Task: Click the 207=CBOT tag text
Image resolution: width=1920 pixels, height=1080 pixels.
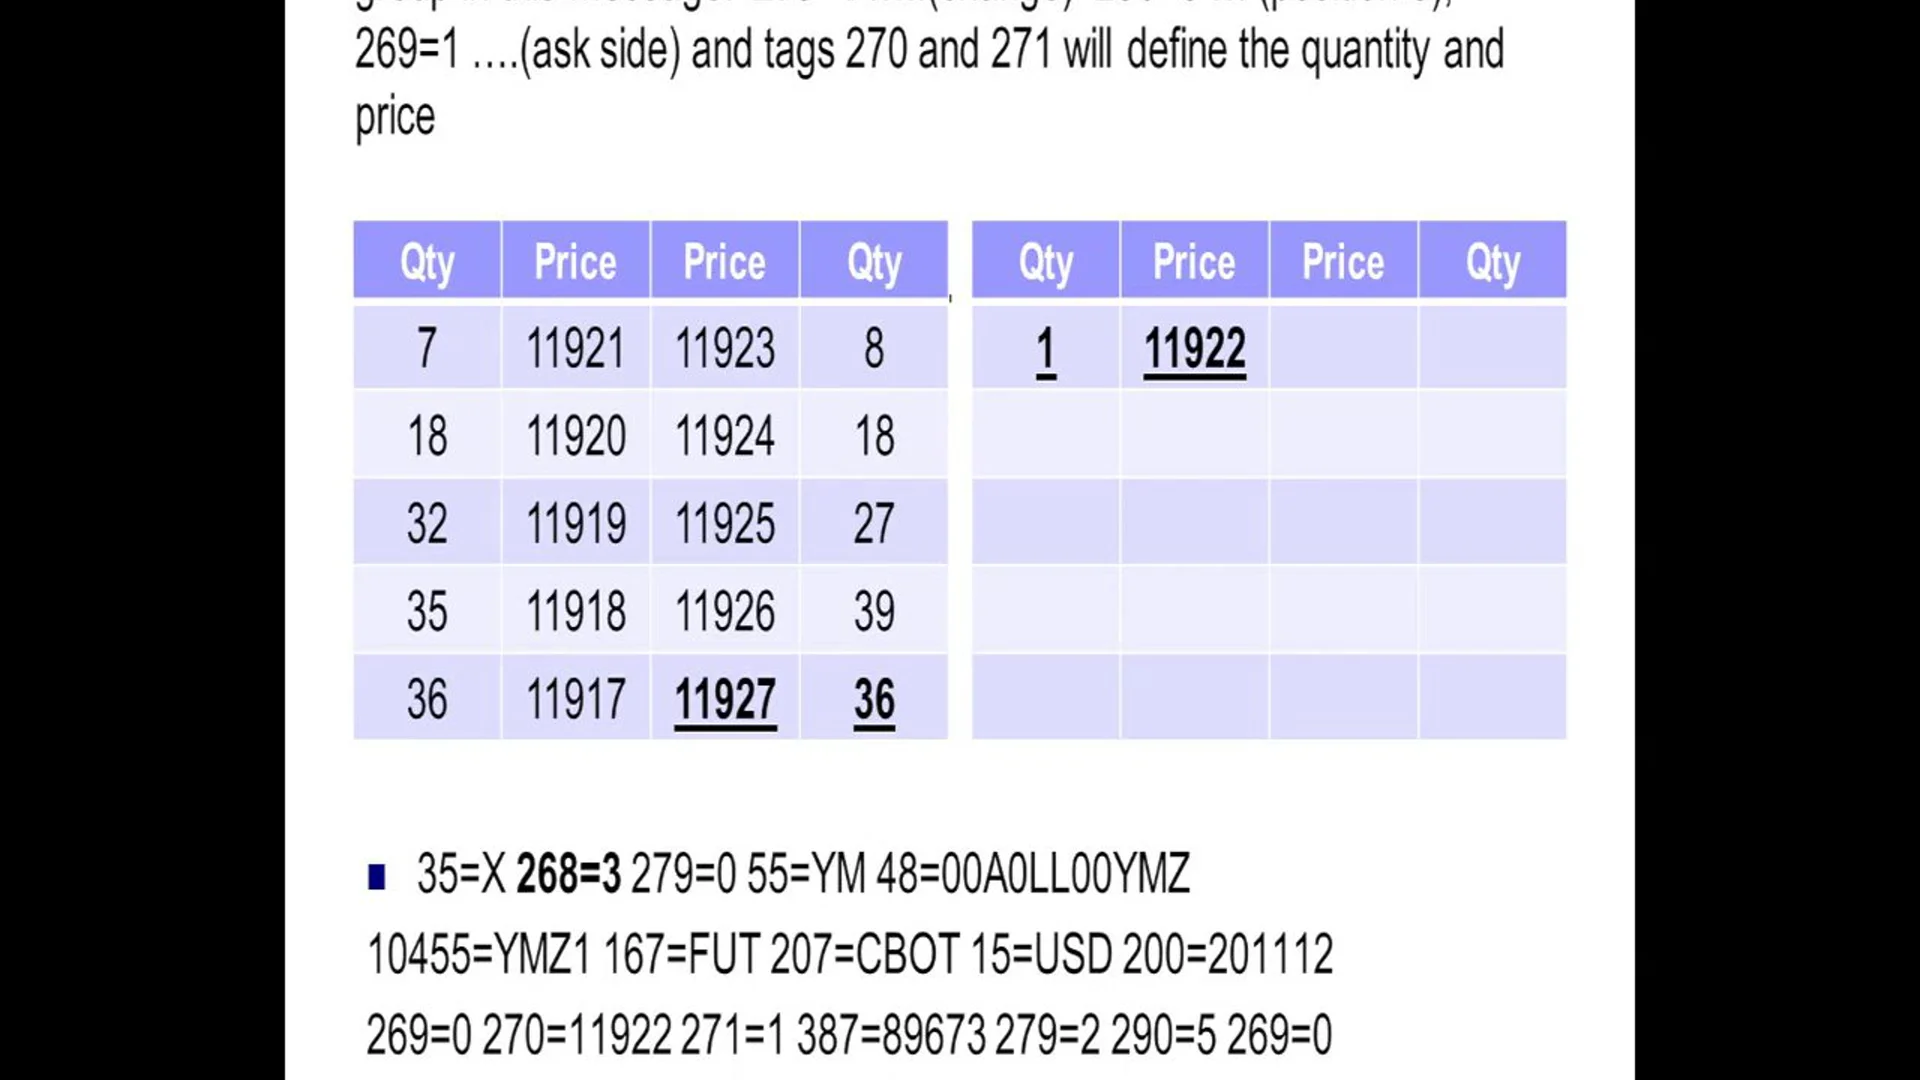Action: [x=864, y=954]
